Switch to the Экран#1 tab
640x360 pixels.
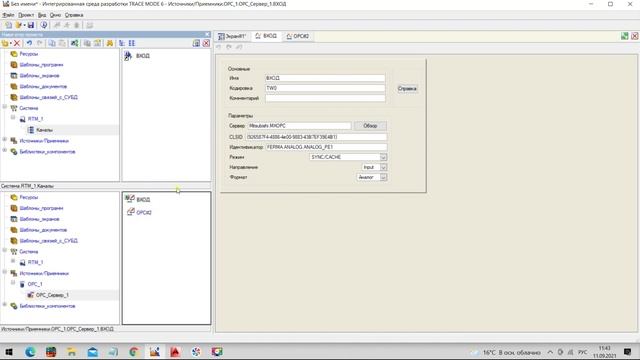coord(232,36)
